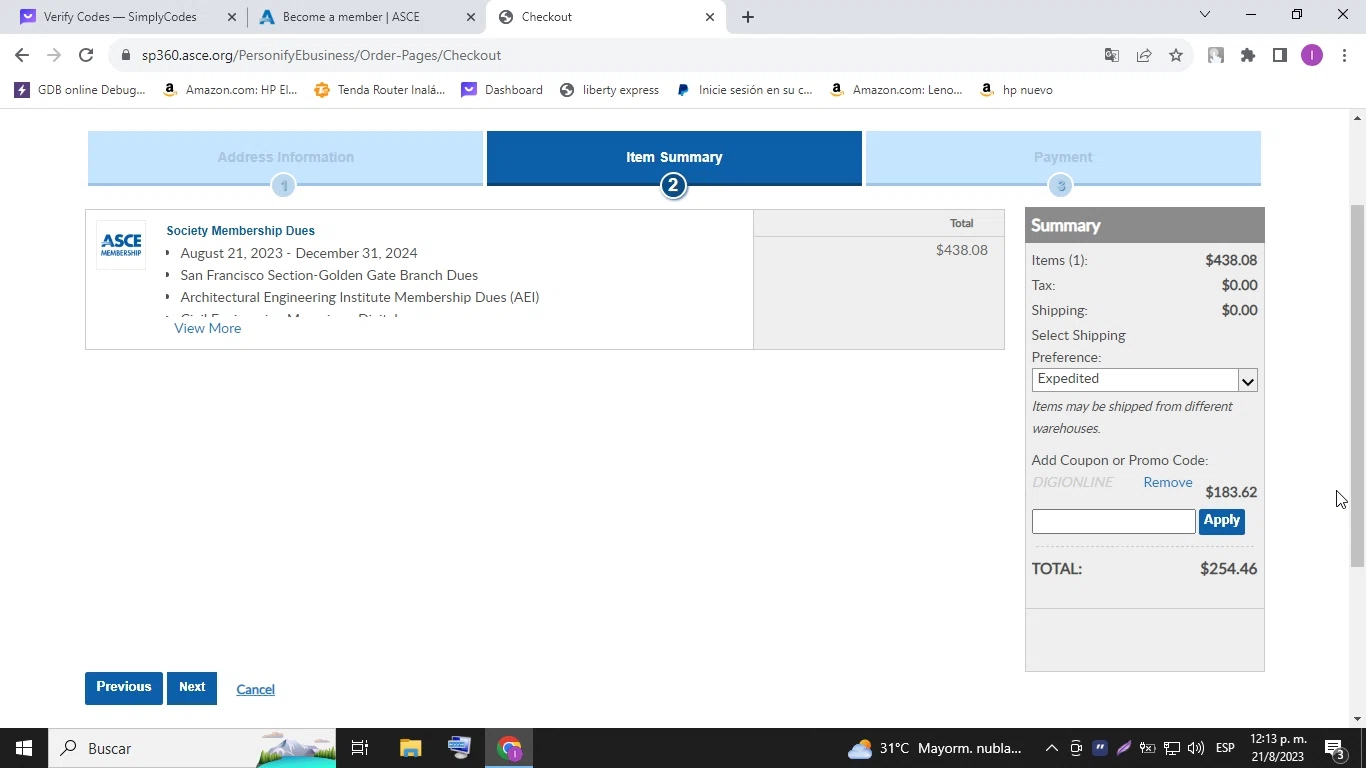Open Chrome from the taskbar
The image size is (1366, 768).
[510, 748]
